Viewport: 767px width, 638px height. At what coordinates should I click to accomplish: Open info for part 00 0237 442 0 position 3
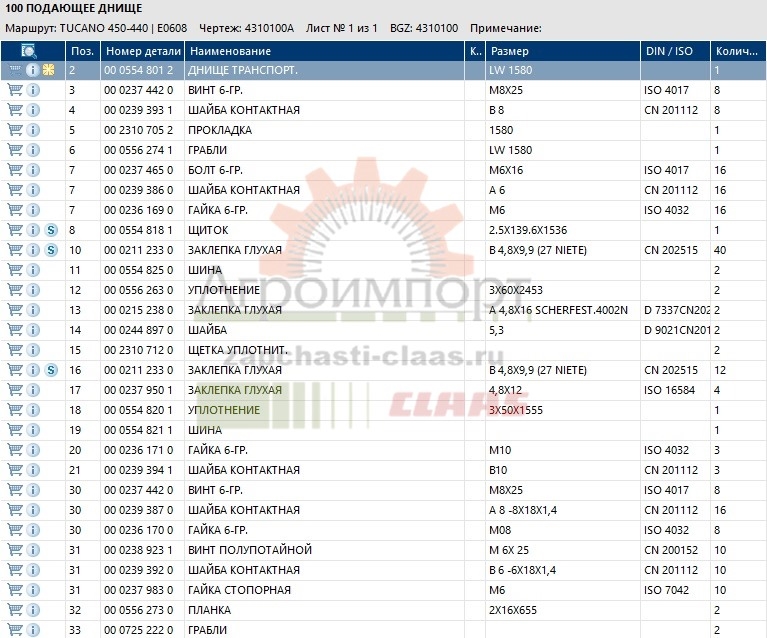33,90
